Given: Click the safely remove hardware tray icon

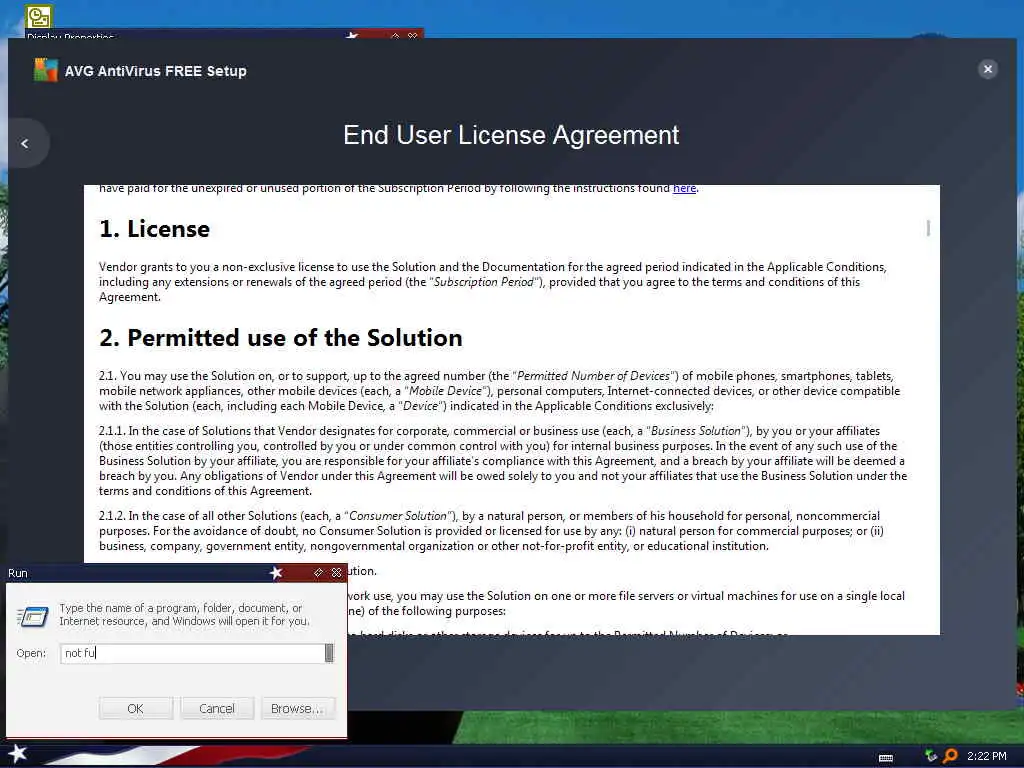Looking at the screenshot, I should 931,756.
